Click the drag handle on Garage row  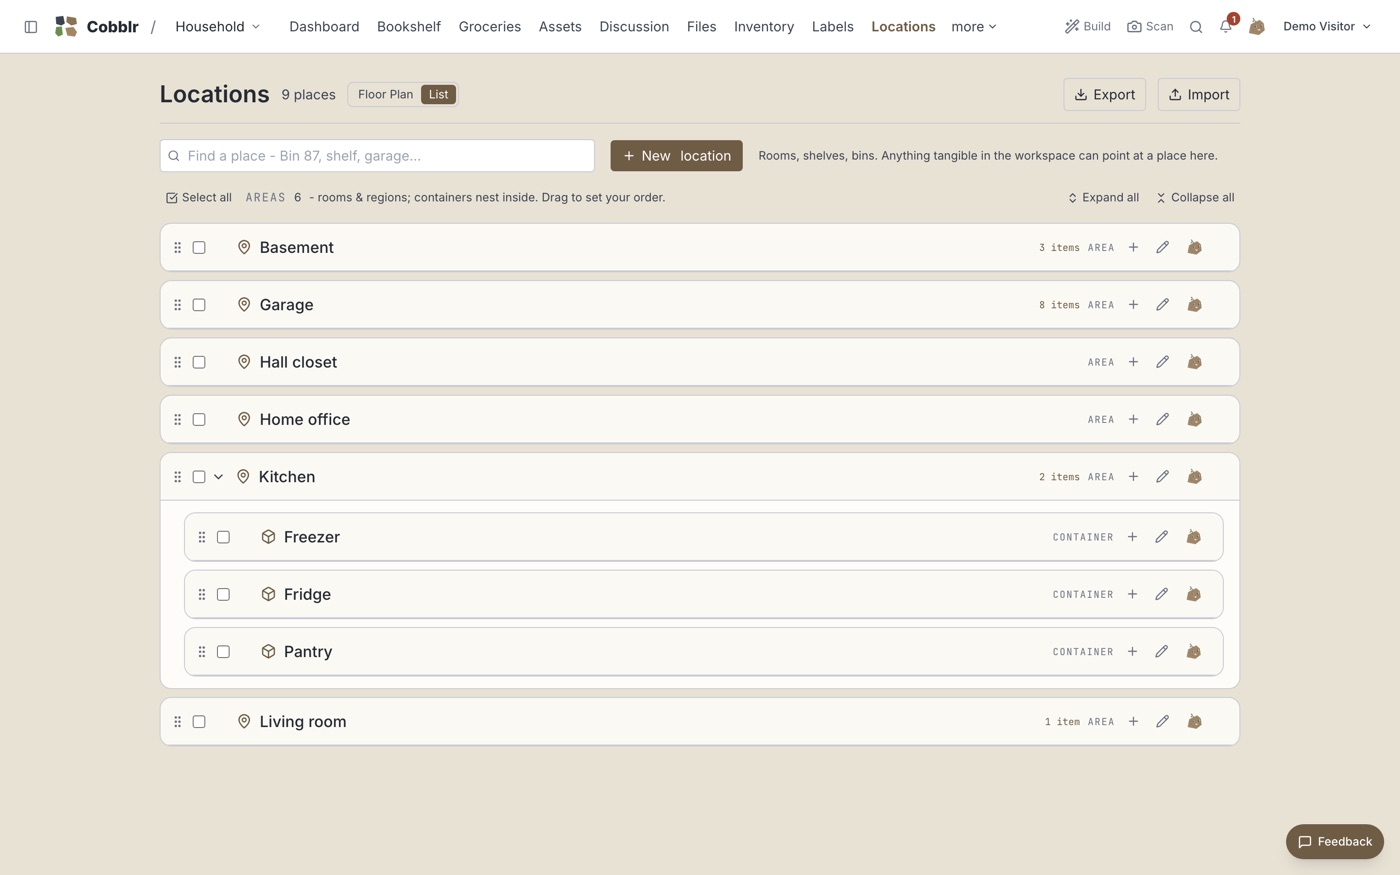click(x=178, y=305)
